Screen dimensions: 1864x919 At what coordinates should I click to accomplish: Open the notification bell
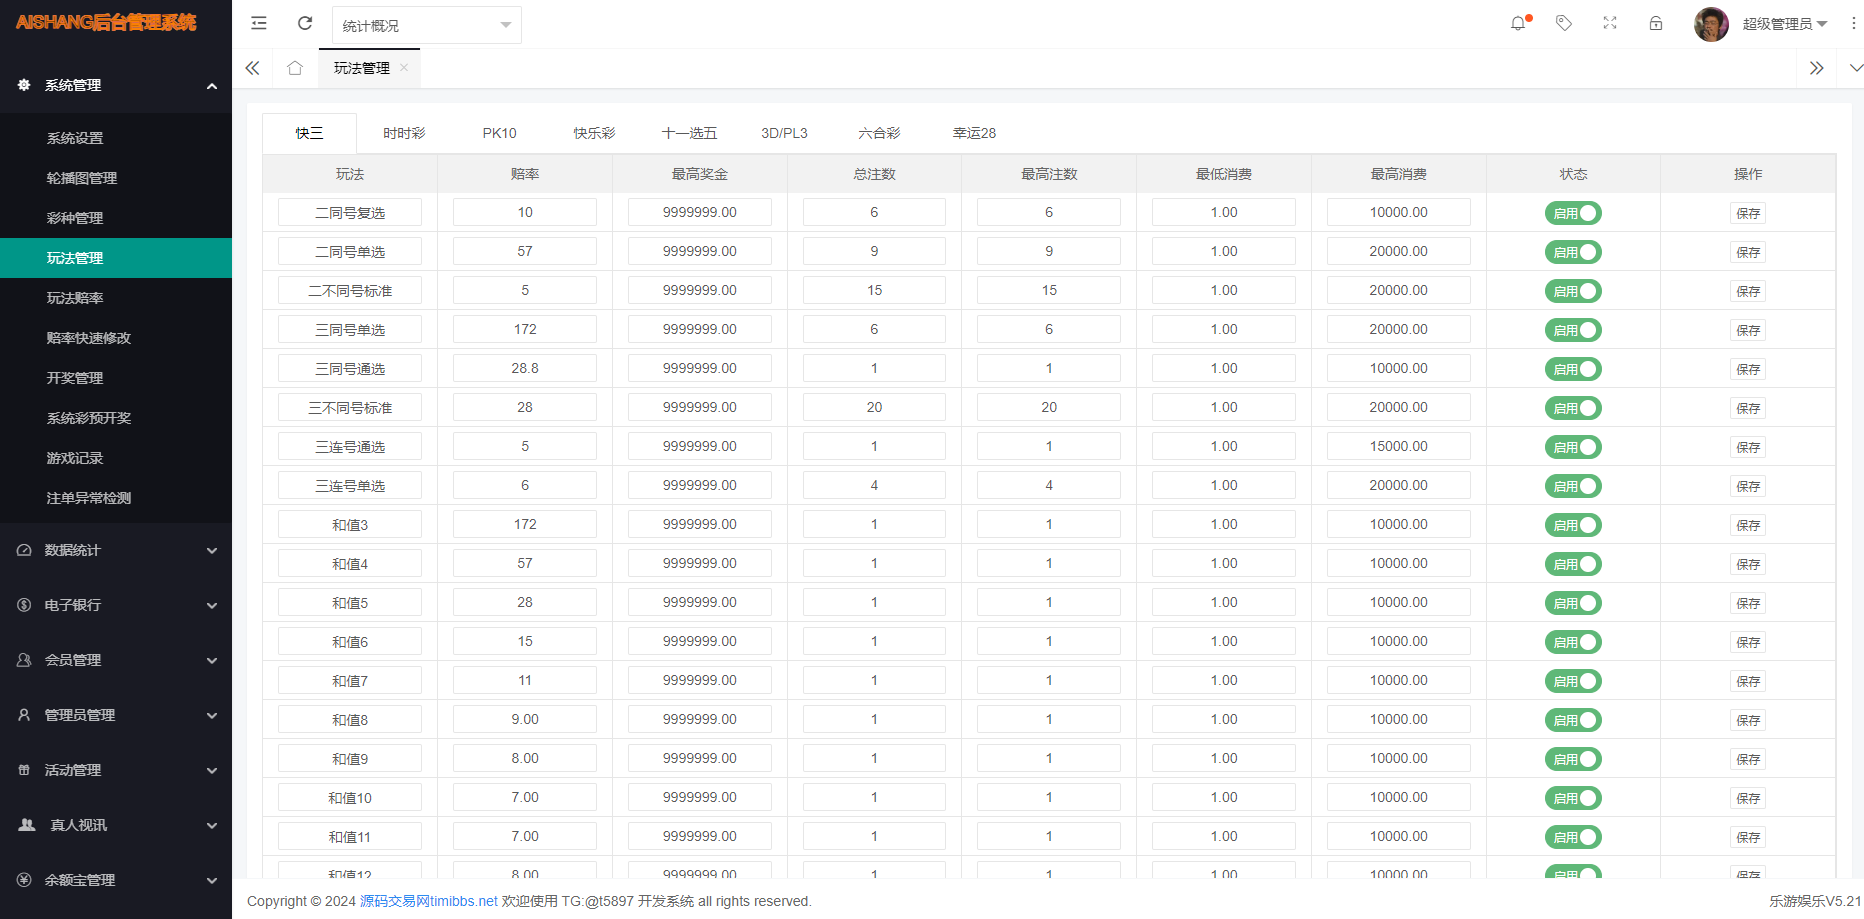tap(1518, 23)
